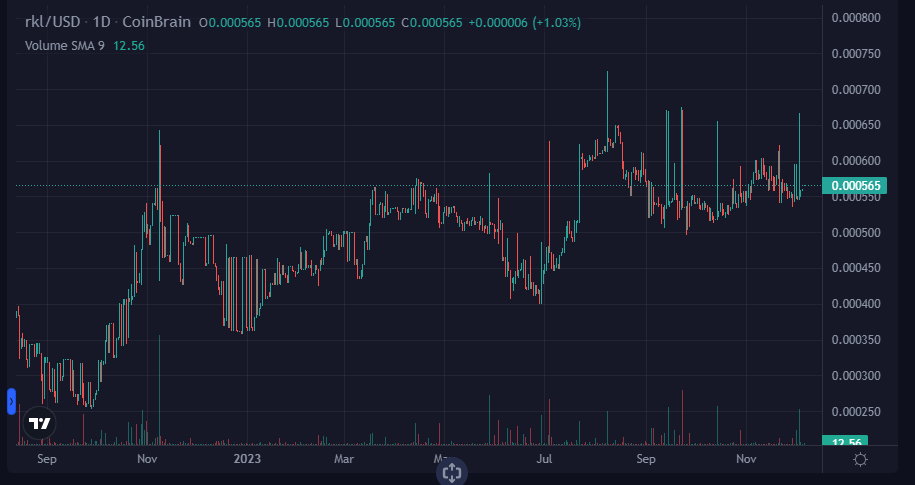Screen dimensions: 915x485
Task: Click the Volume SMA value 12.56
Action: 128,46
